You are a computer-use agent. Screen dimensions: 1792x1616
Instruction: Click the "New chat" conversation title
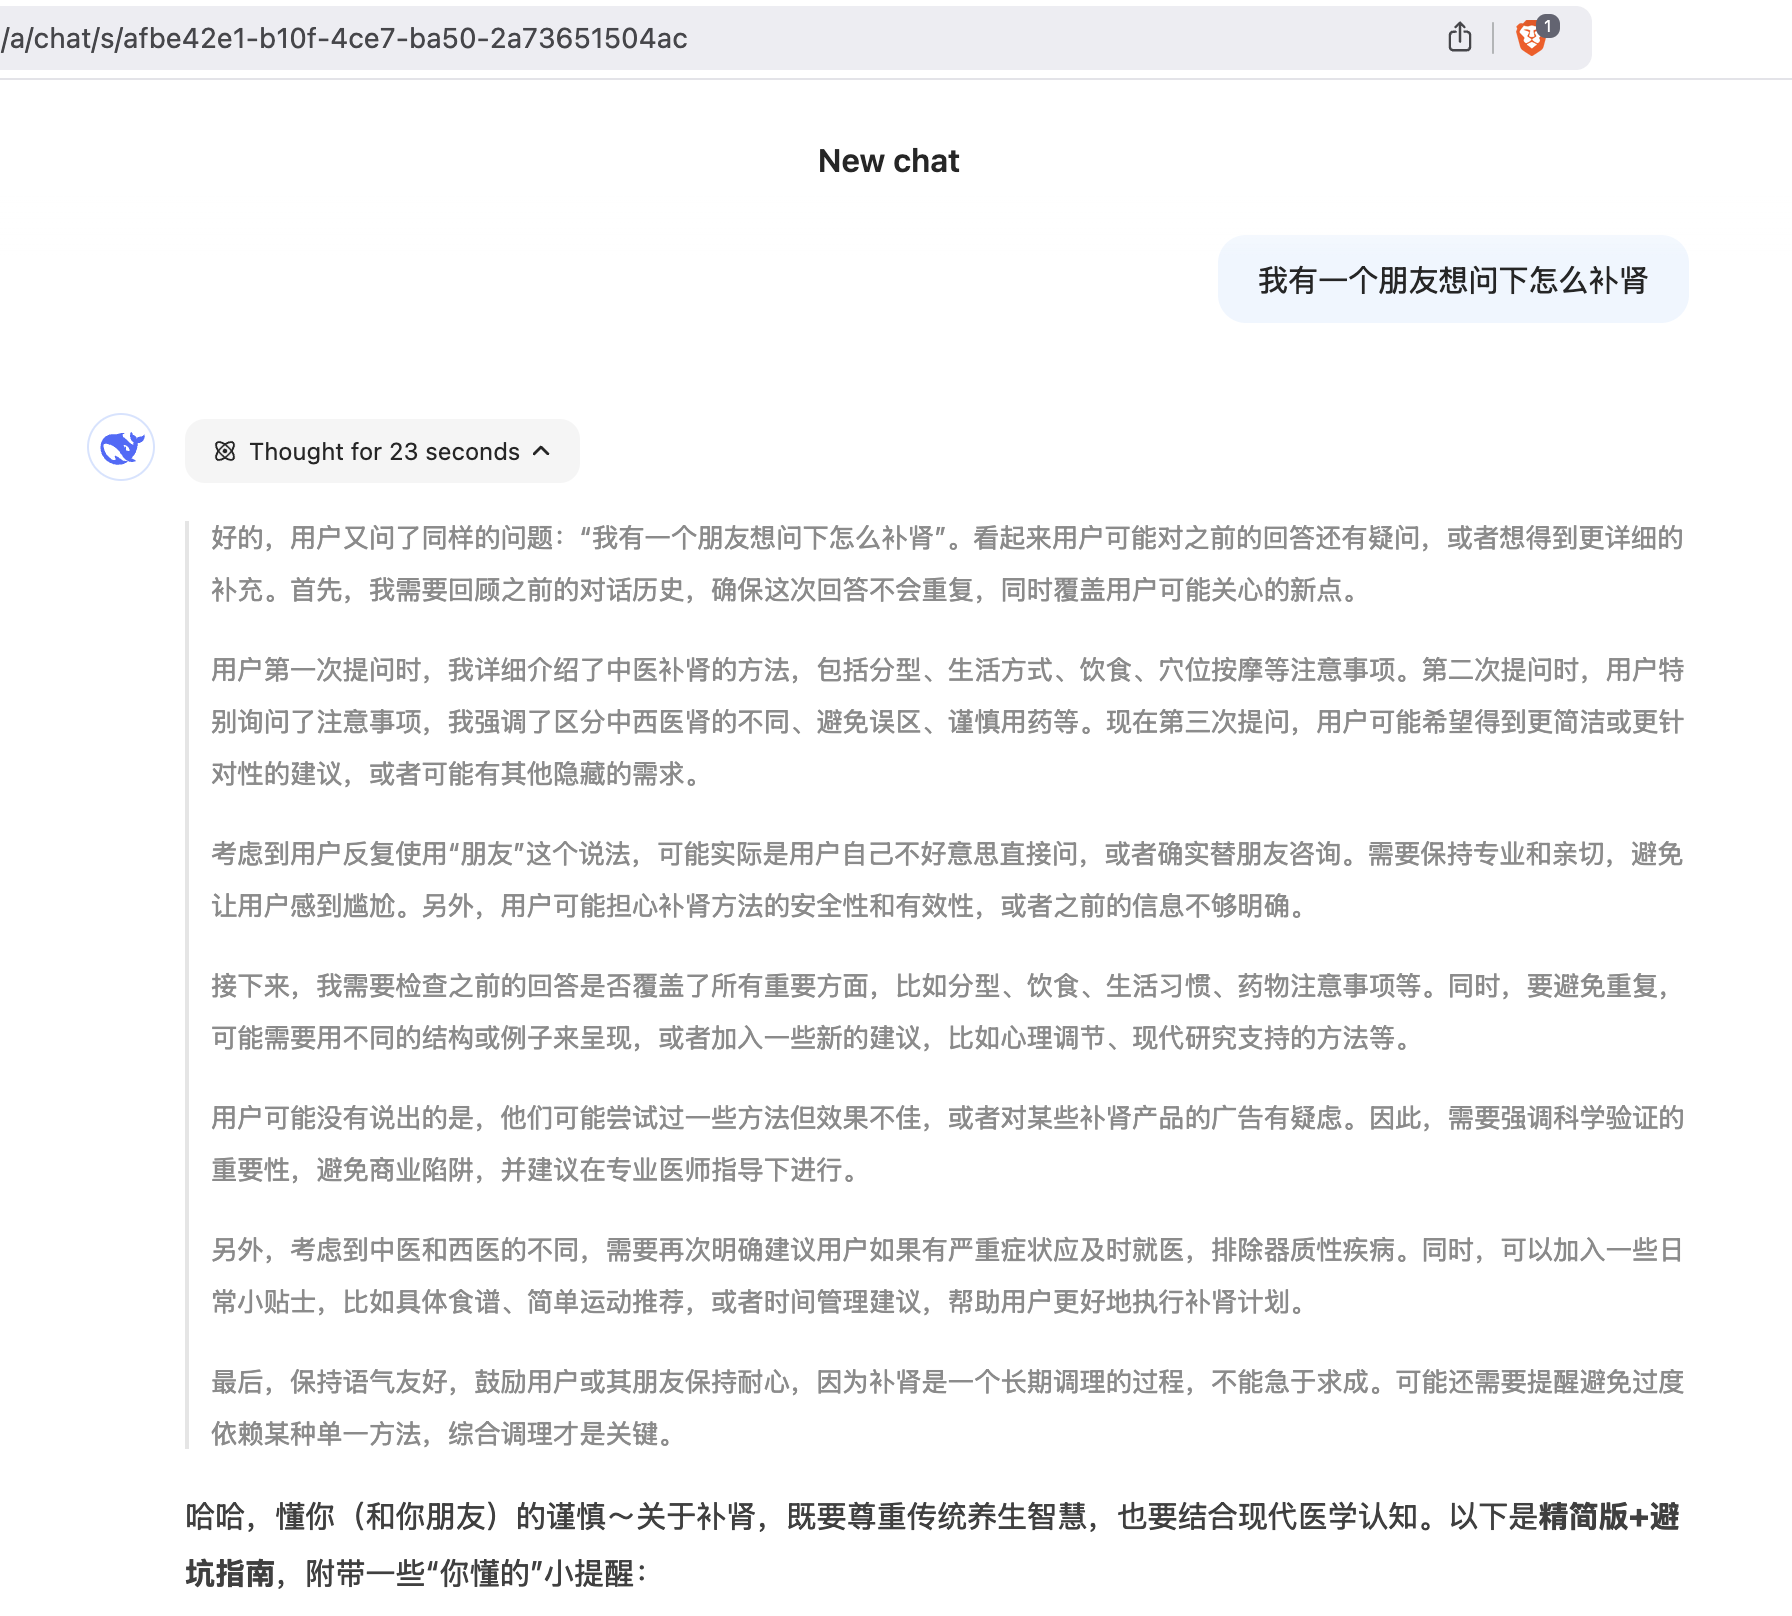click(x=888, y=161)
